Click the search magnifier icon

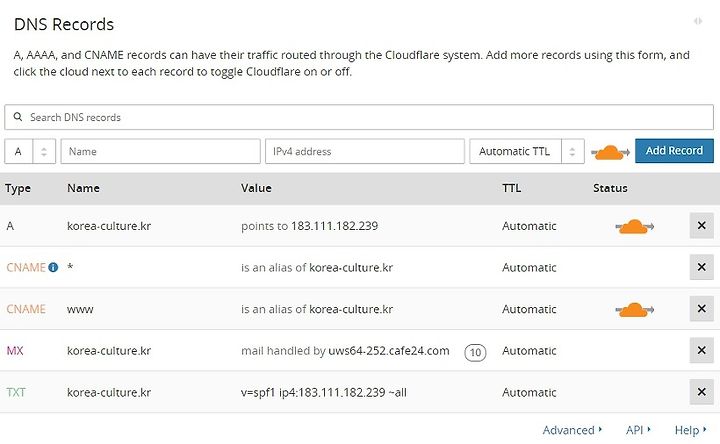[x=18, y=117]
